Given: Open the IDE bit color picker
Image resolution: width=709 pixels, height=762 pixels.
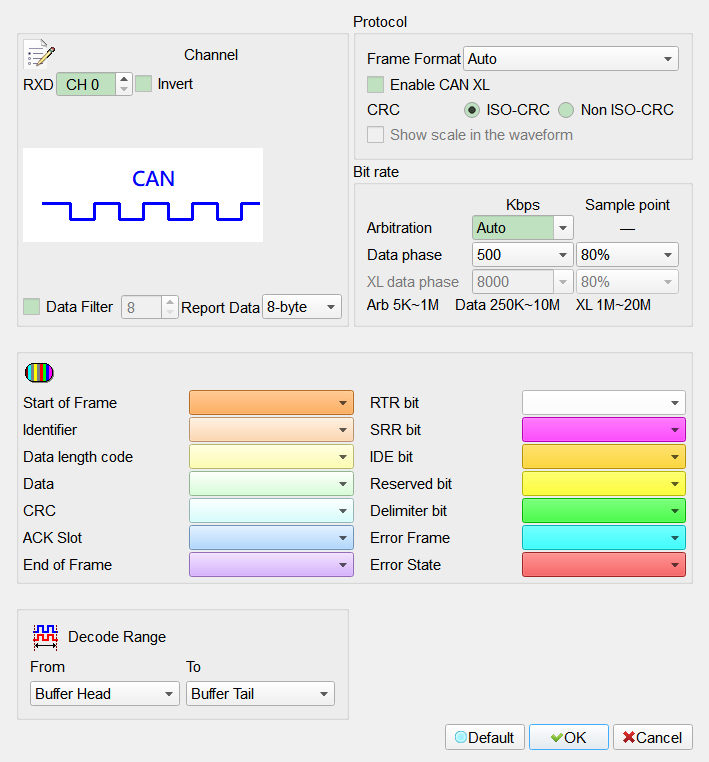Looking at the screenshot, I should coord(604,457).
